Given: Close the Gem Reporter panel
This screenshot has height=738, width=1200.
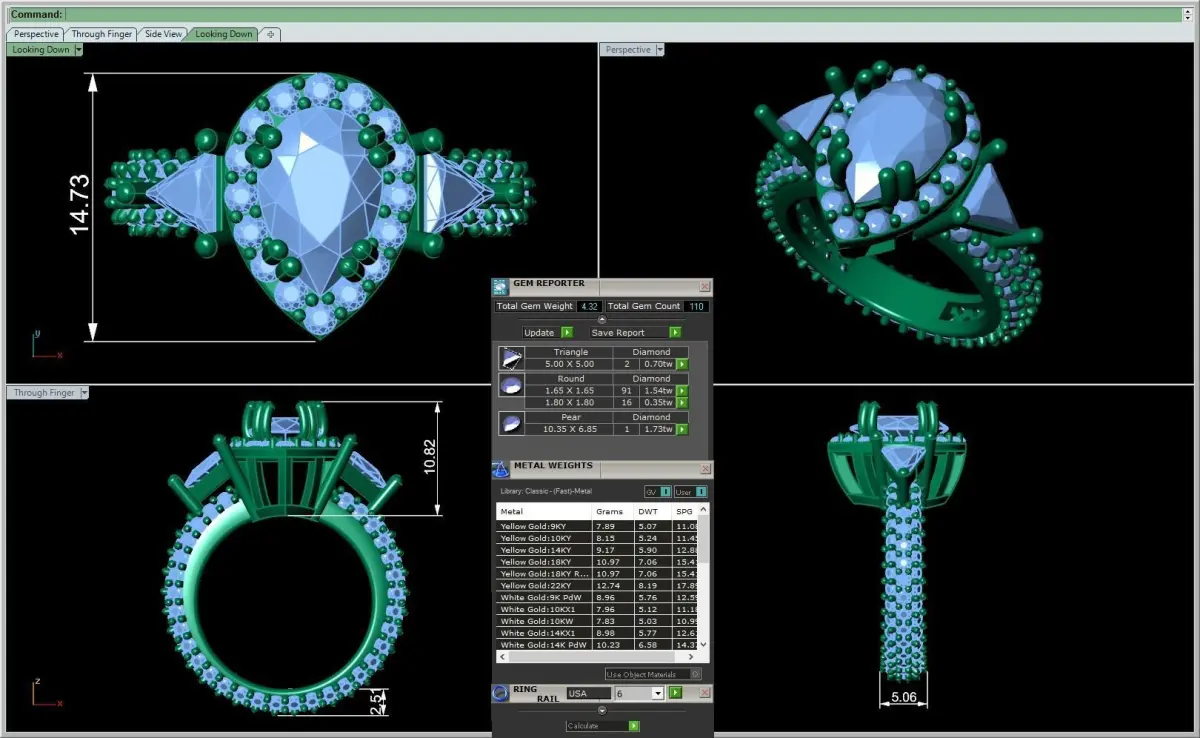Looking at the screenshot, I should click(x=705, y=287).
